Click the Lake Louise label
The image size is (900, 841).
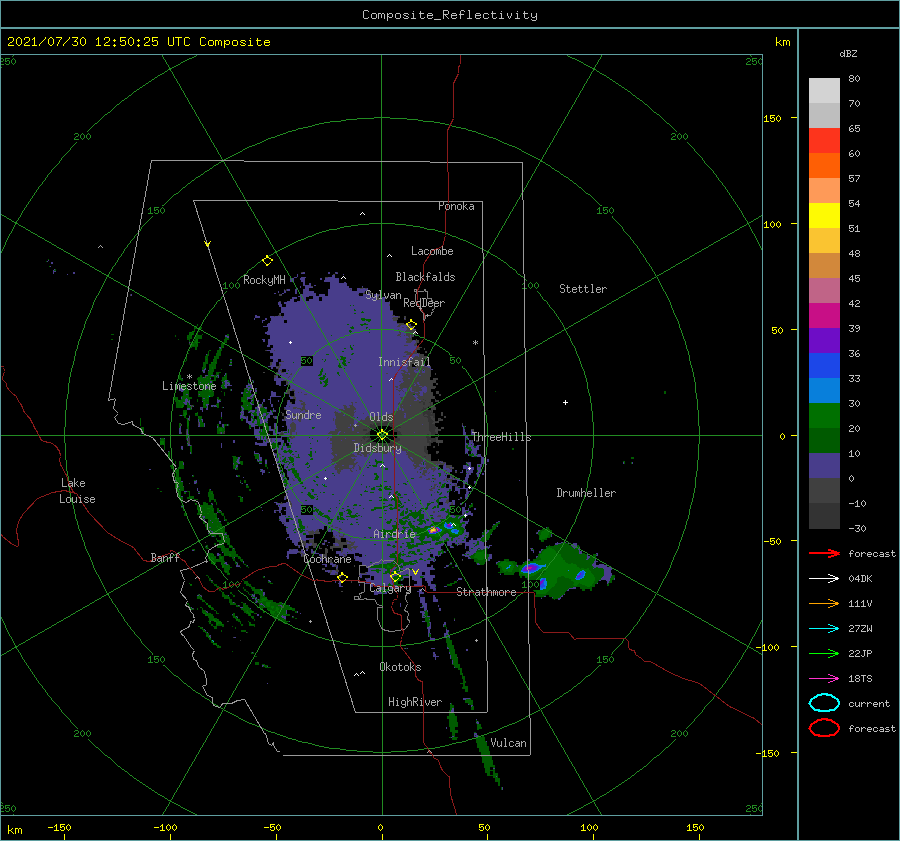77,491
